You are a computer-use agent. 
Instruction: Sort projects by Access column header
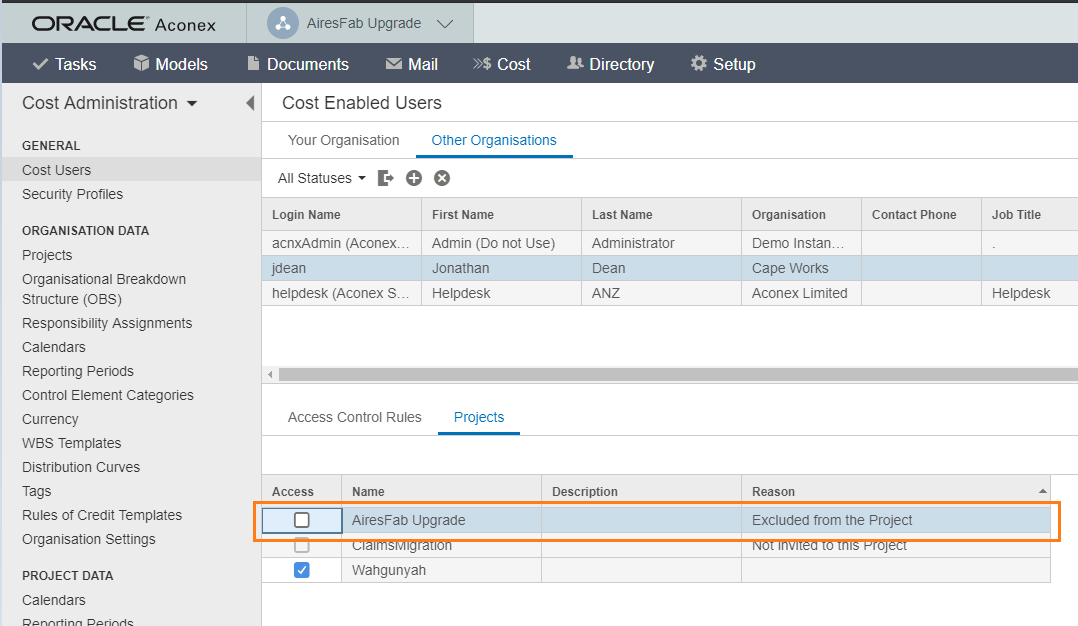pos(302,491)
